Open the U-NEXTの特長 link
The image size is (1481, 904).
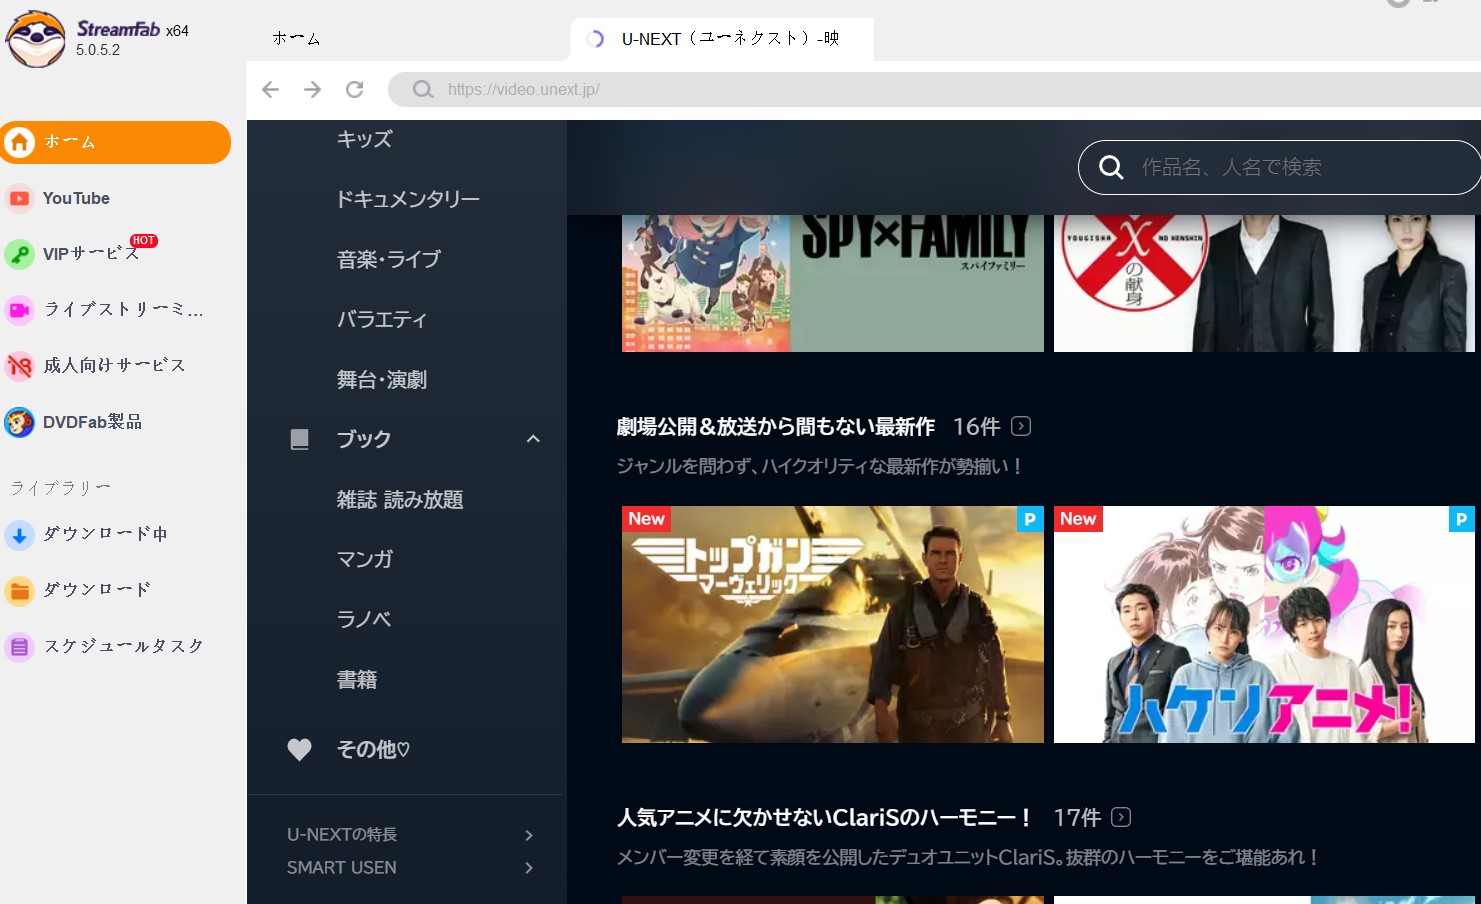342,835
